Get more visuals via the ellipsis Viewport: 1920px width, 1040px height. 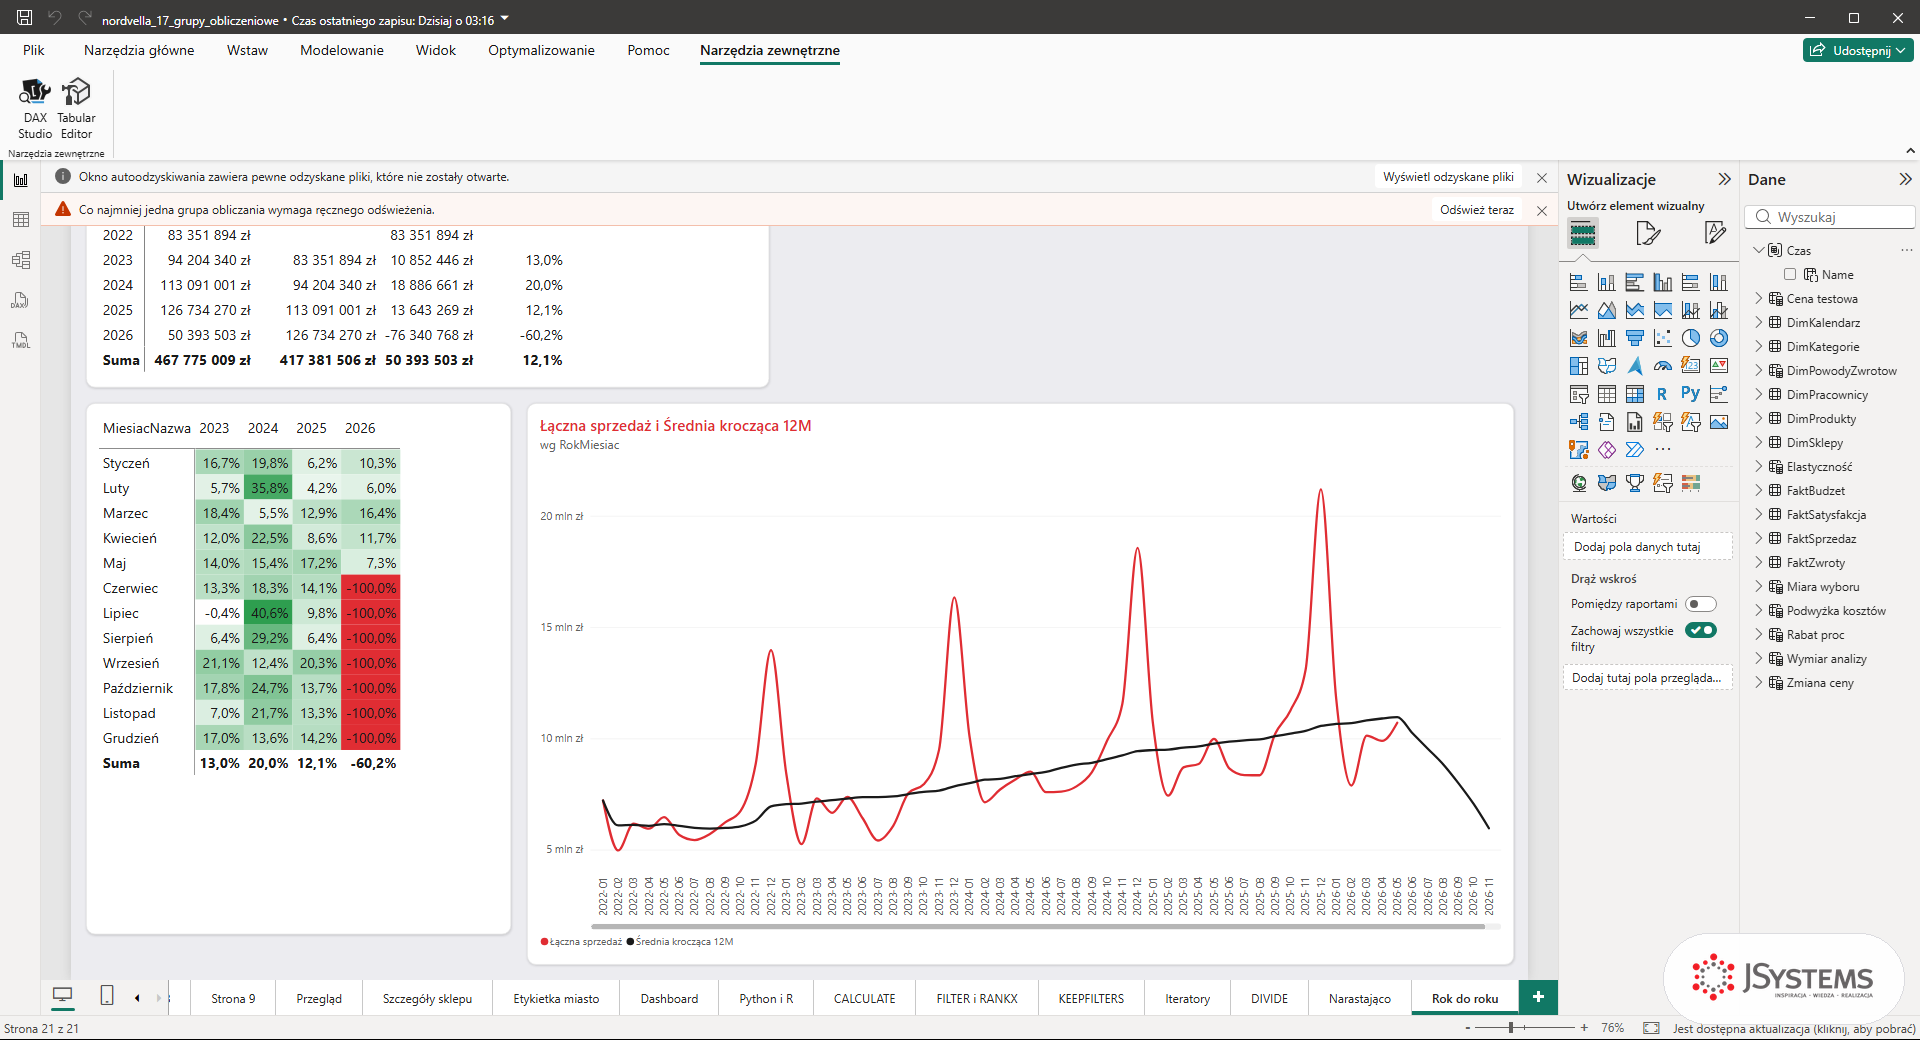pyautogui.click(x=1663, y=450)
